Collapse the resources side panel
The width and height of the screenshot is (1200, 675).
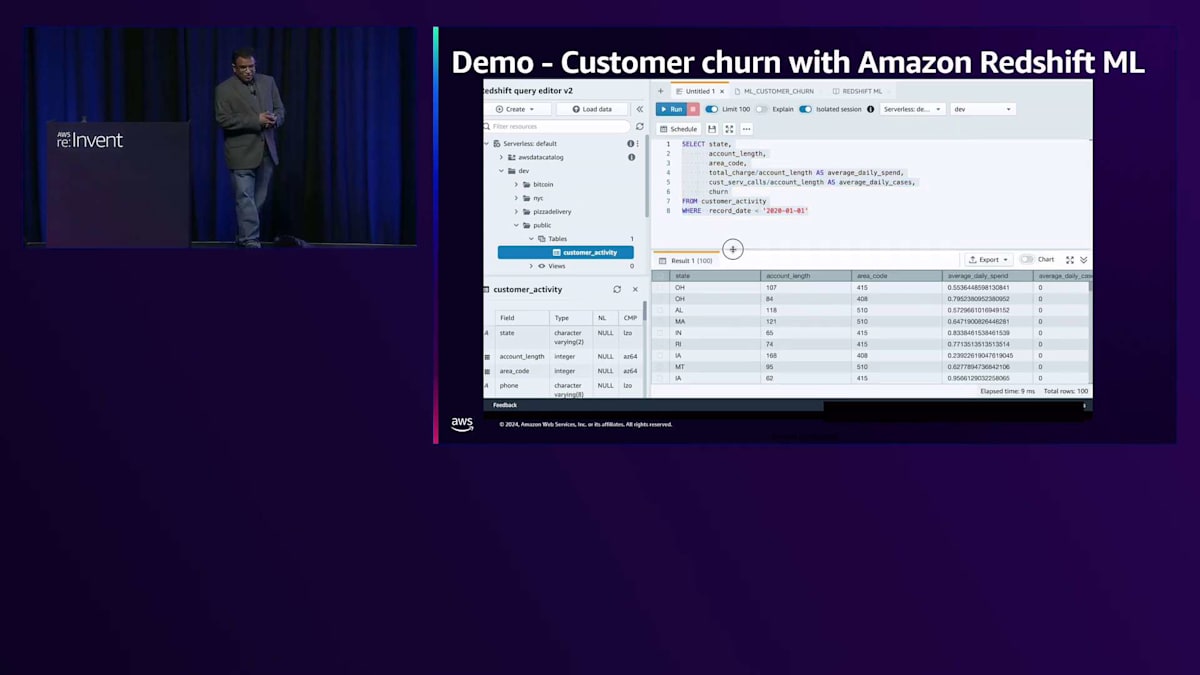point(640,109)
